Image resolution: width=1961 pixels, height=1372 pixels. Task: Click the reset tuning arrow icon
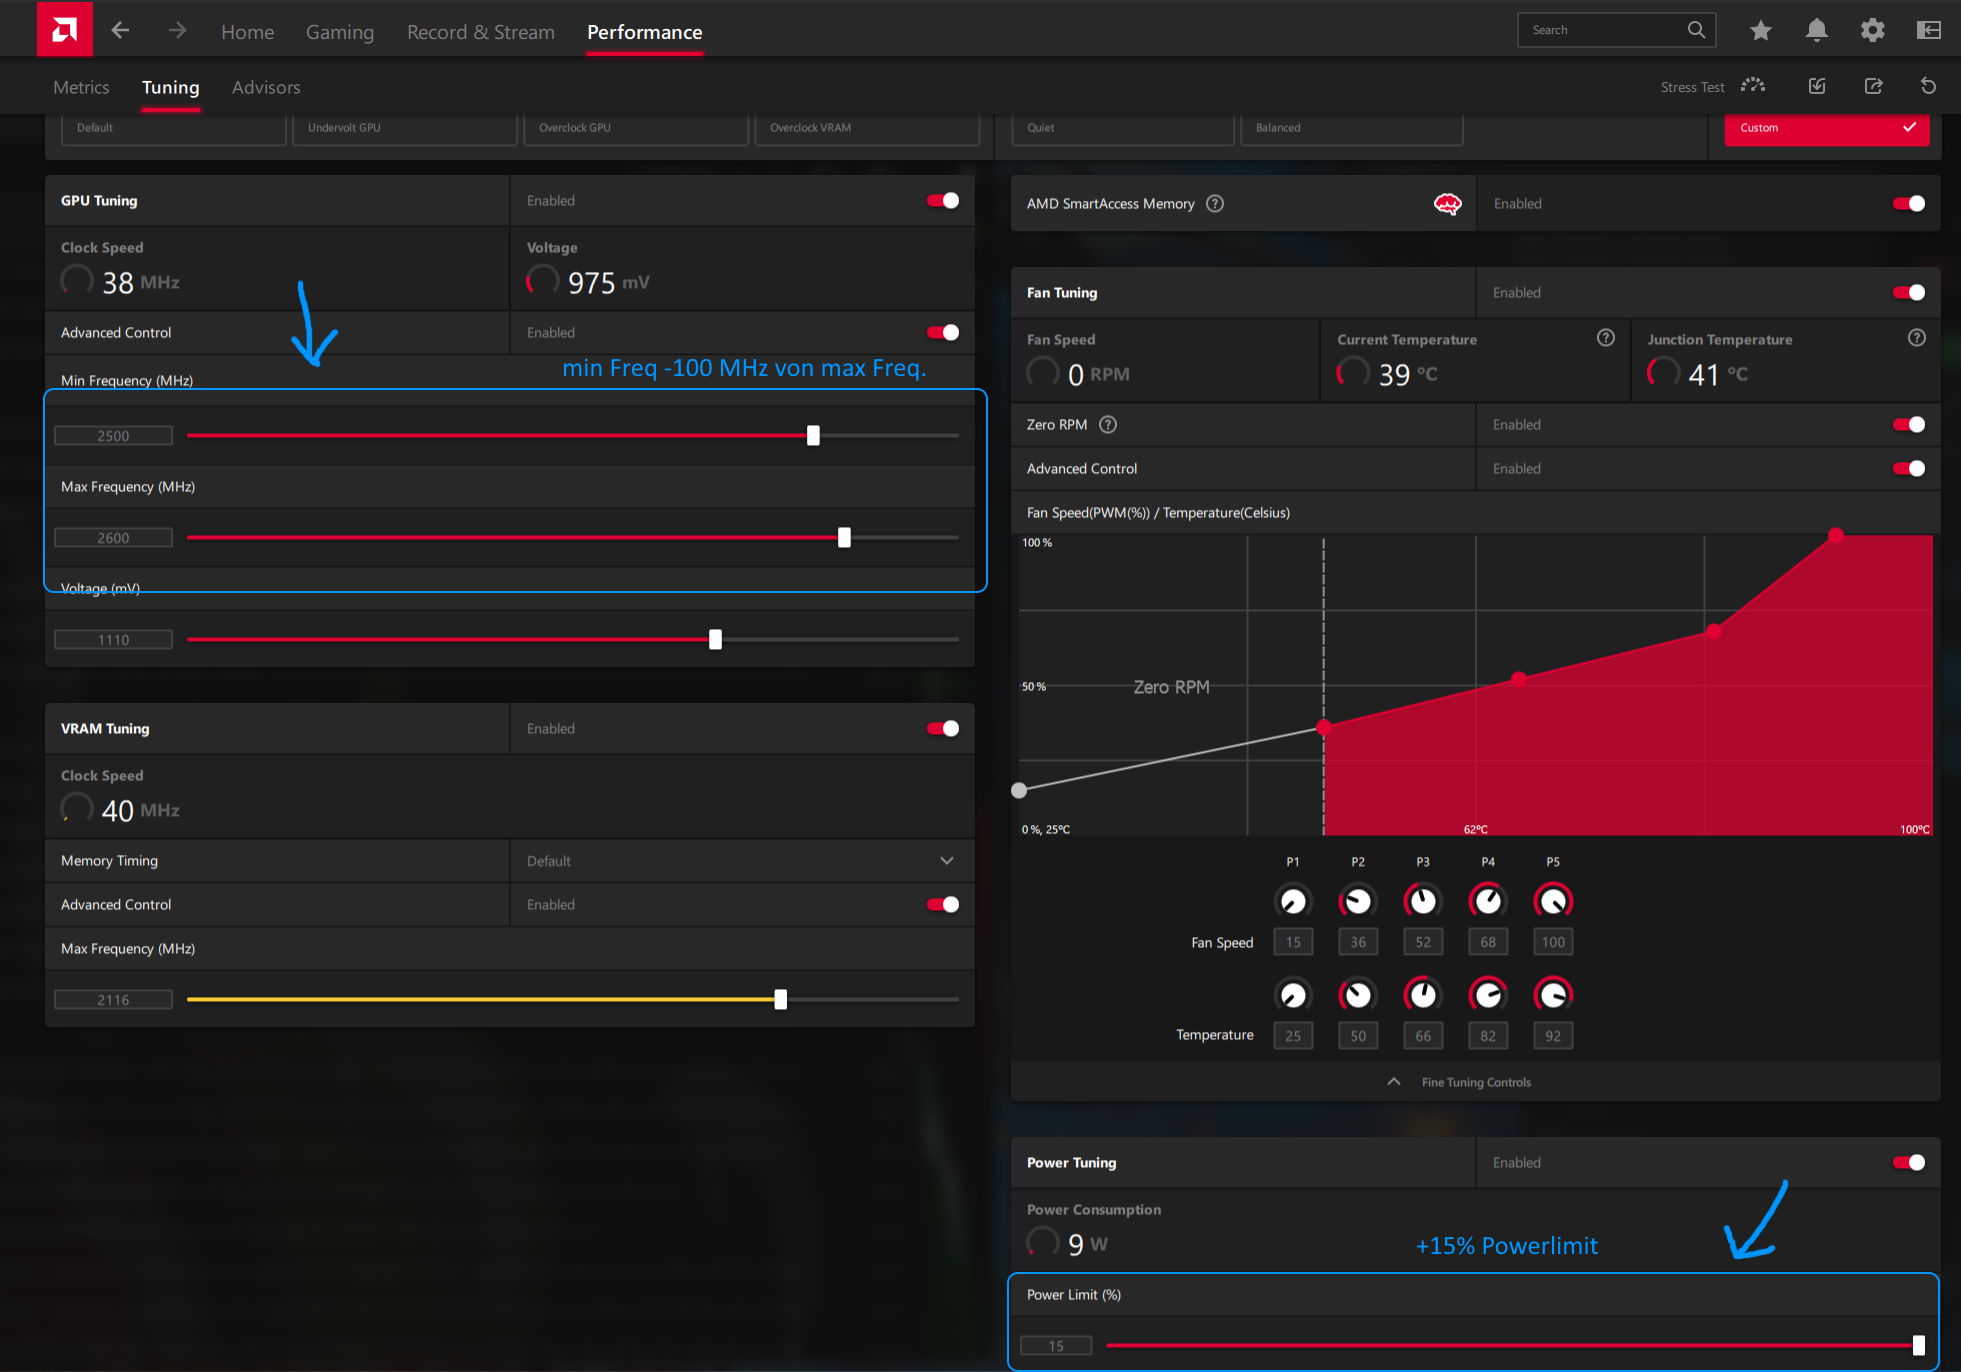[1928, 86]
